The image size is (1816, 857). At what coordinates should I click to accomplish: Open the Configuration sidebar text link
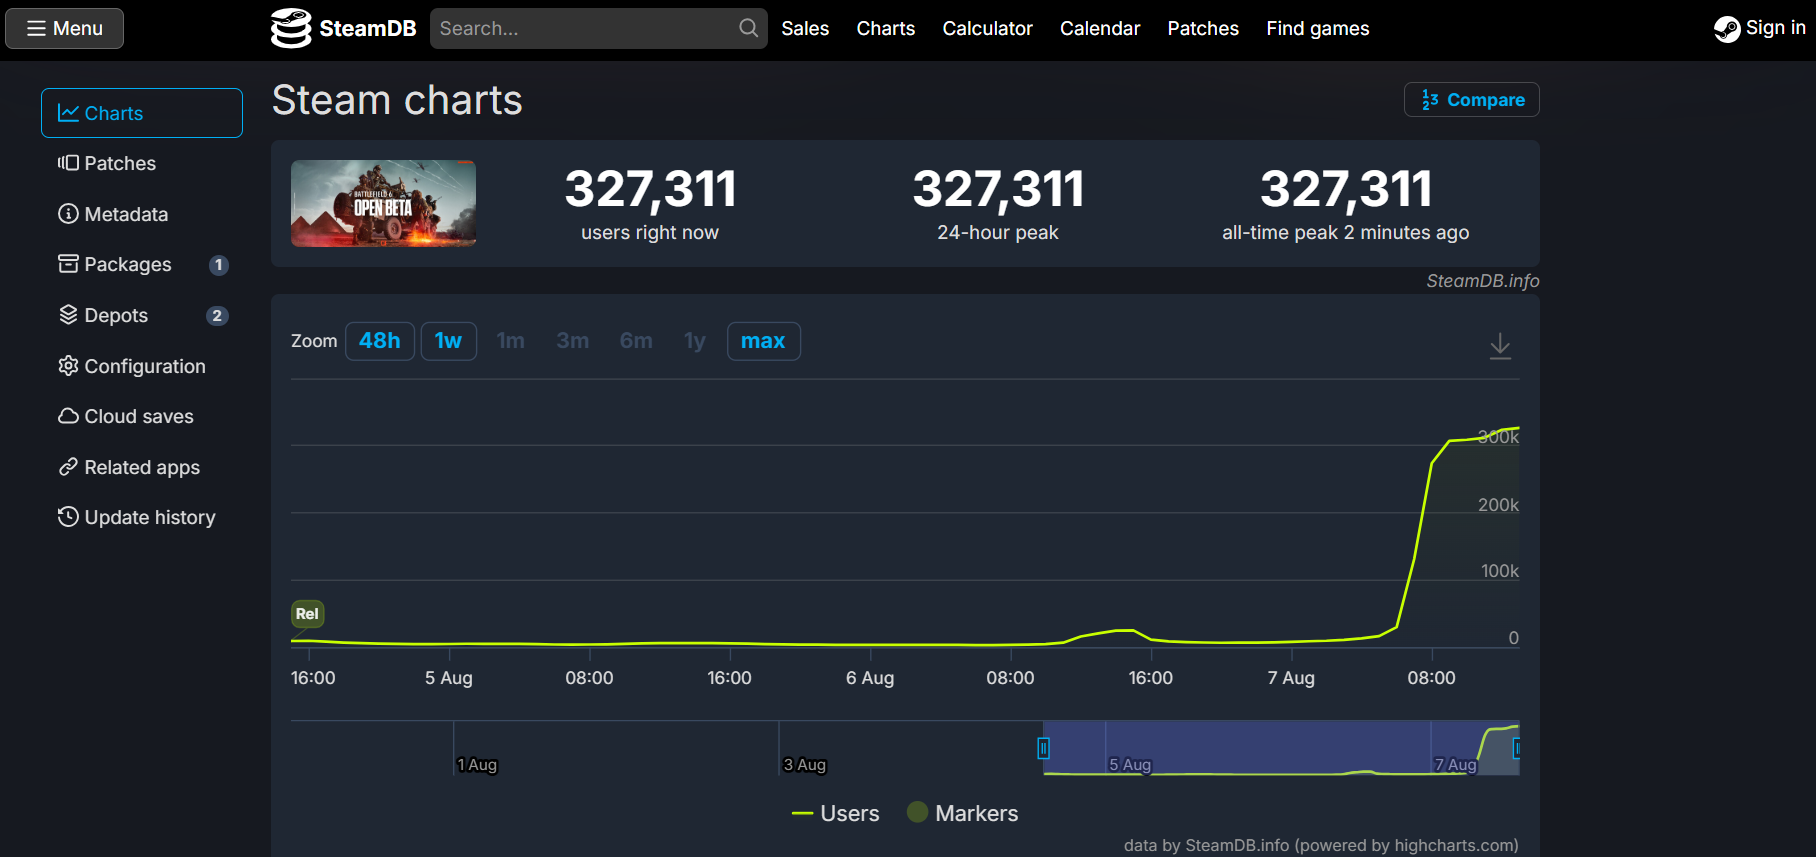(x=145, y=366)
